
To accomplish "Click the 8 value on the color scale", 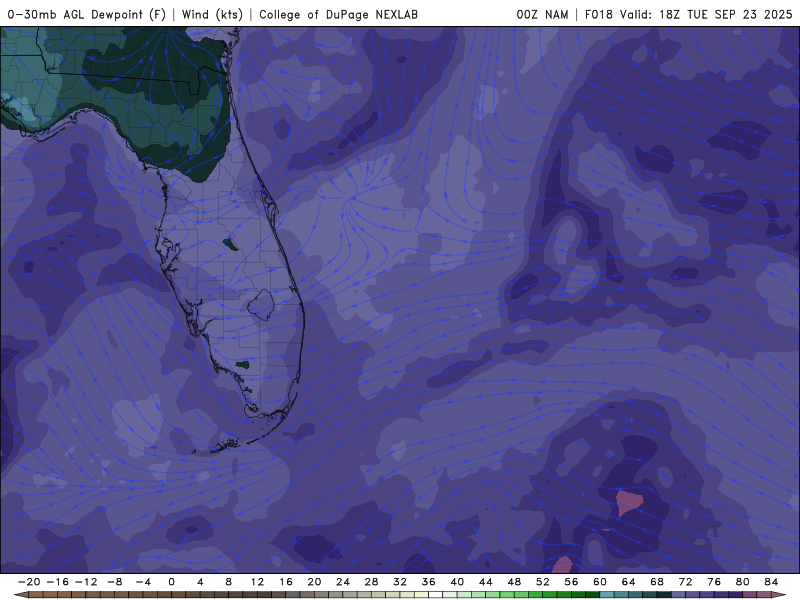I will pyautogui.click(x=229, y=582).
